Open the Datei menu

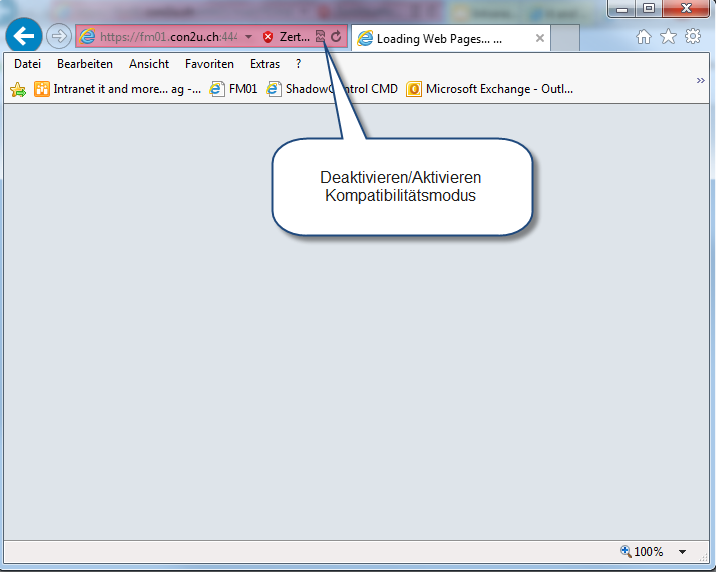(x=27, y=64)
